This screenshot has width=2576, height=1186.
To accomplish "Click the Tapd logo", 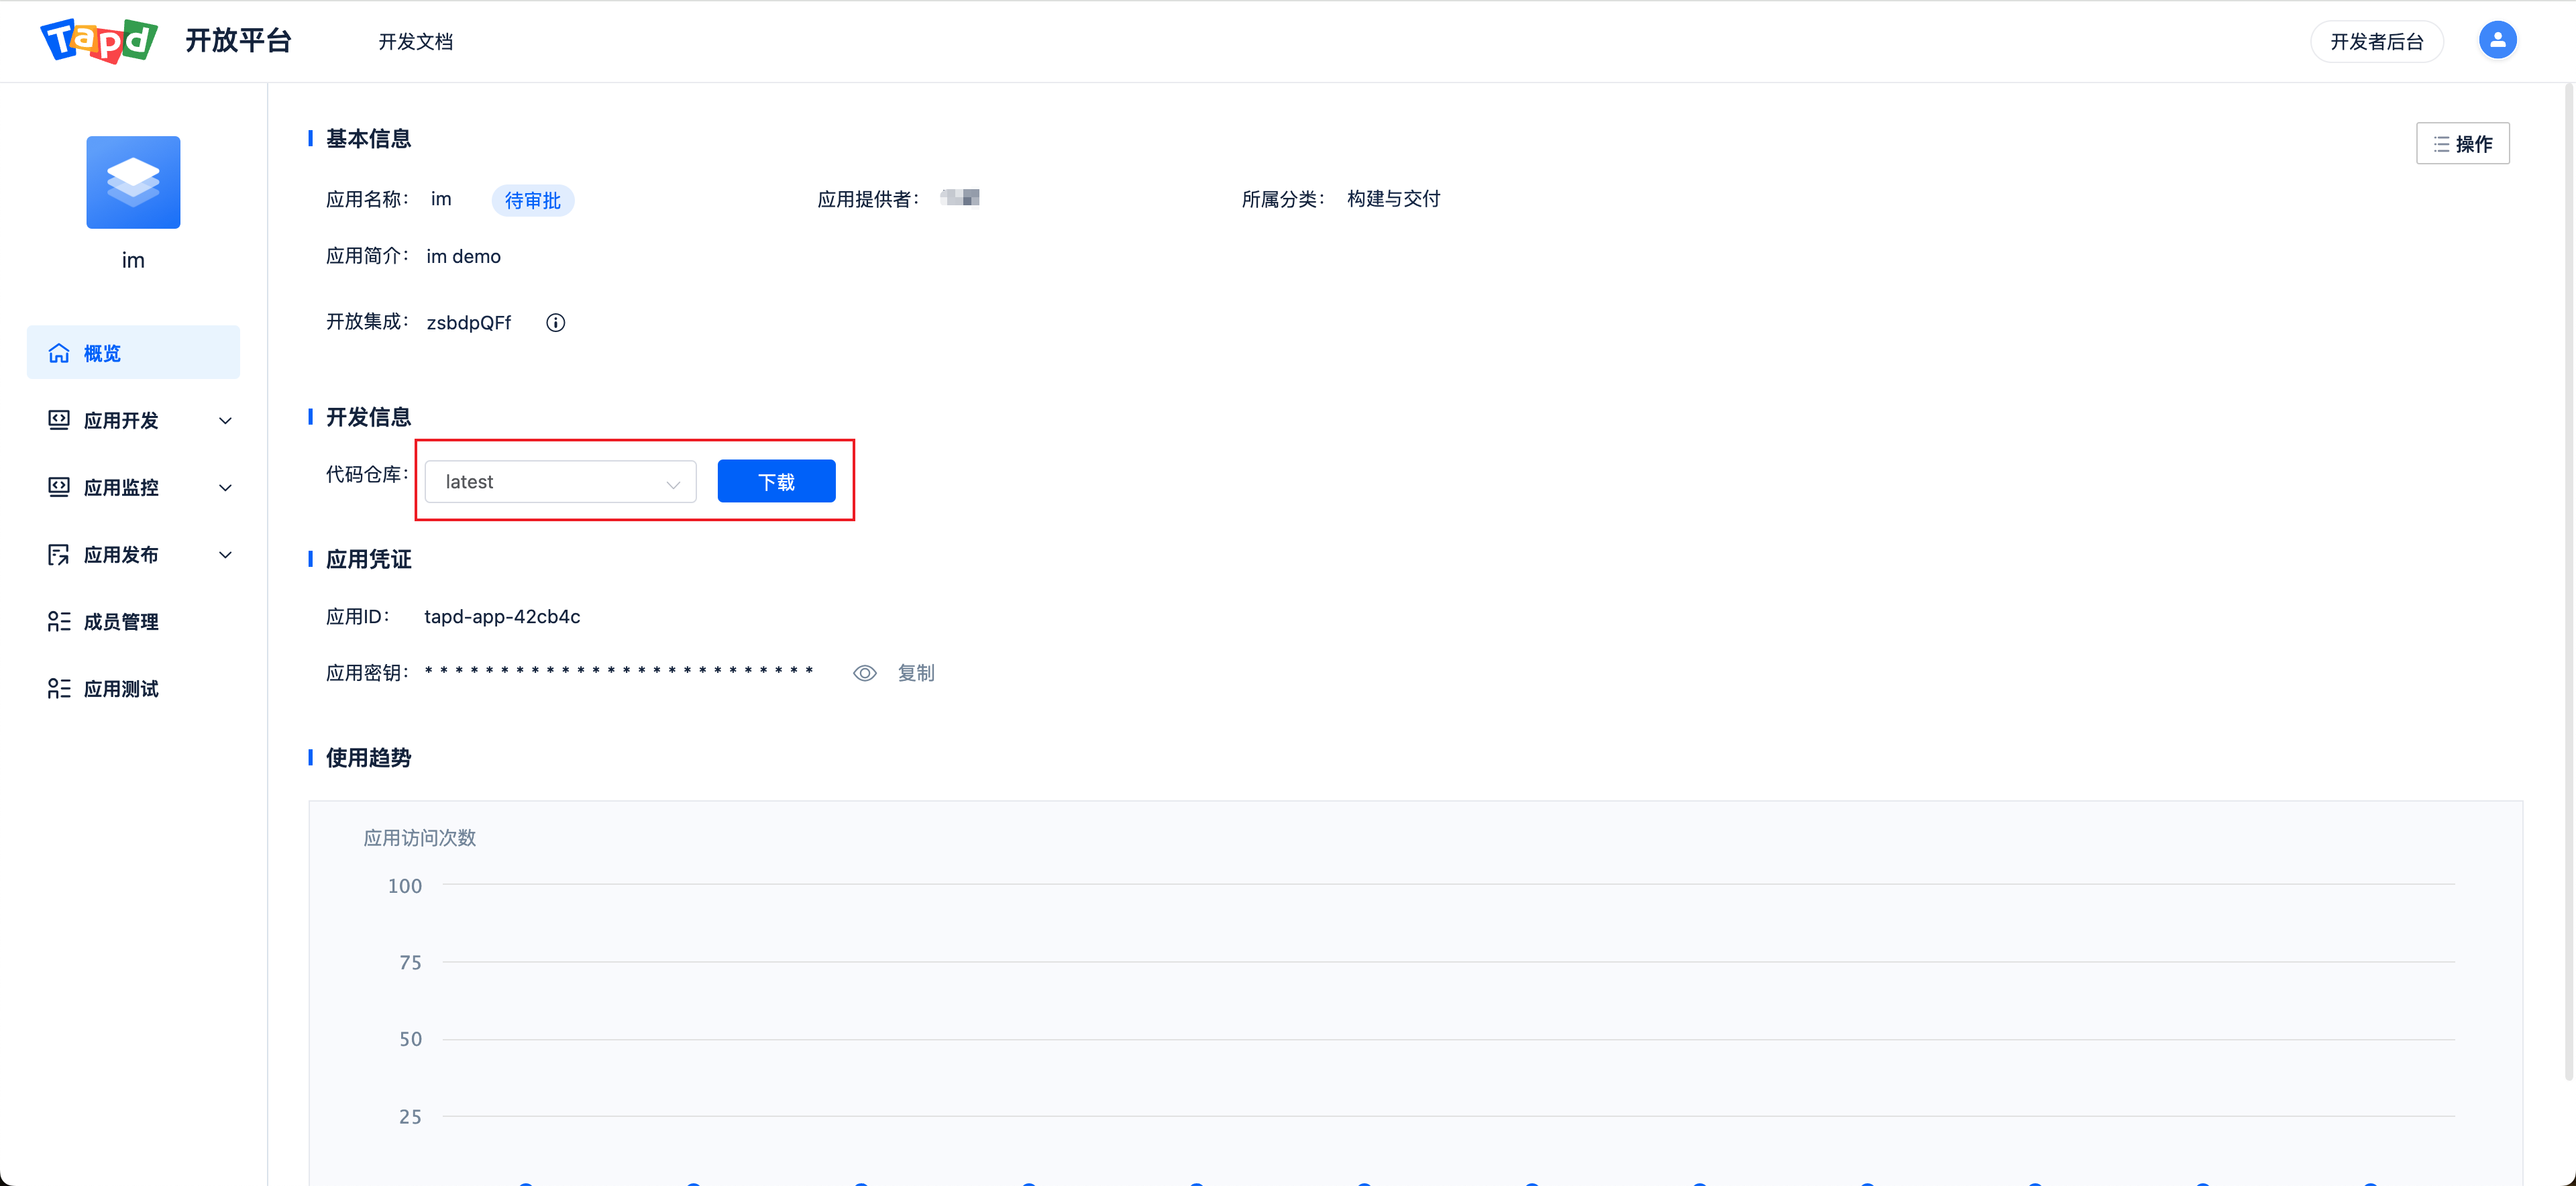I will (x=98, y=41).
